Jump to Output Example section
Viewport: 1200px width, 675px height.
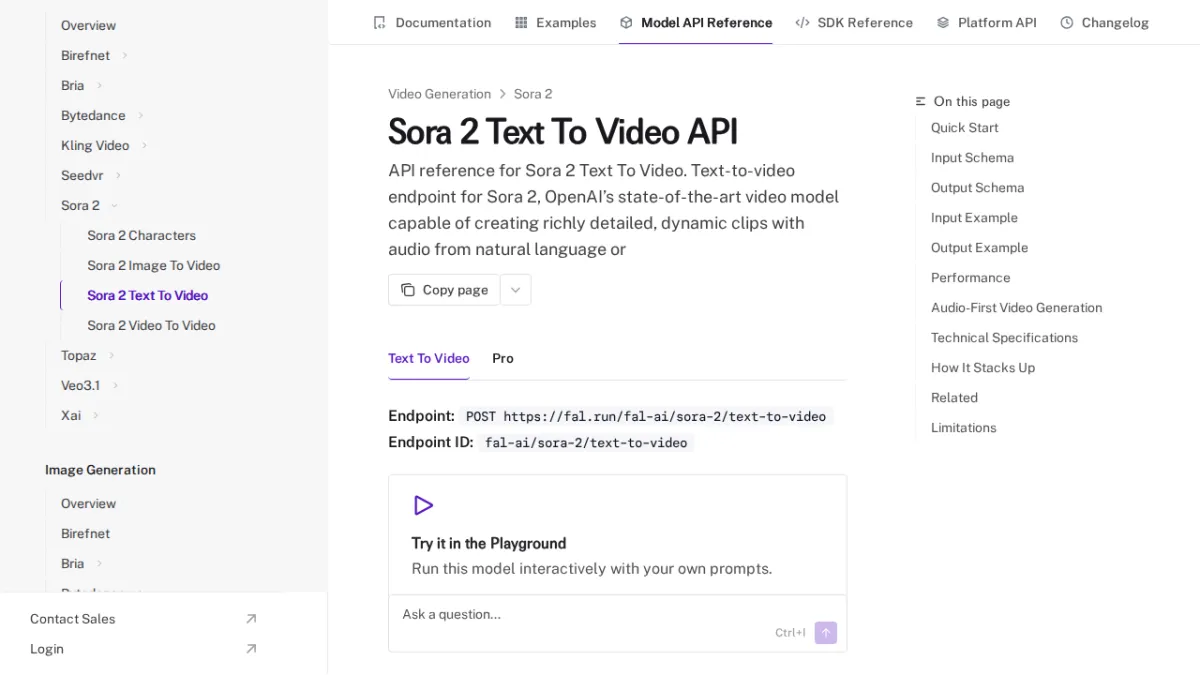pyautogui.click(x=979, y=247)
